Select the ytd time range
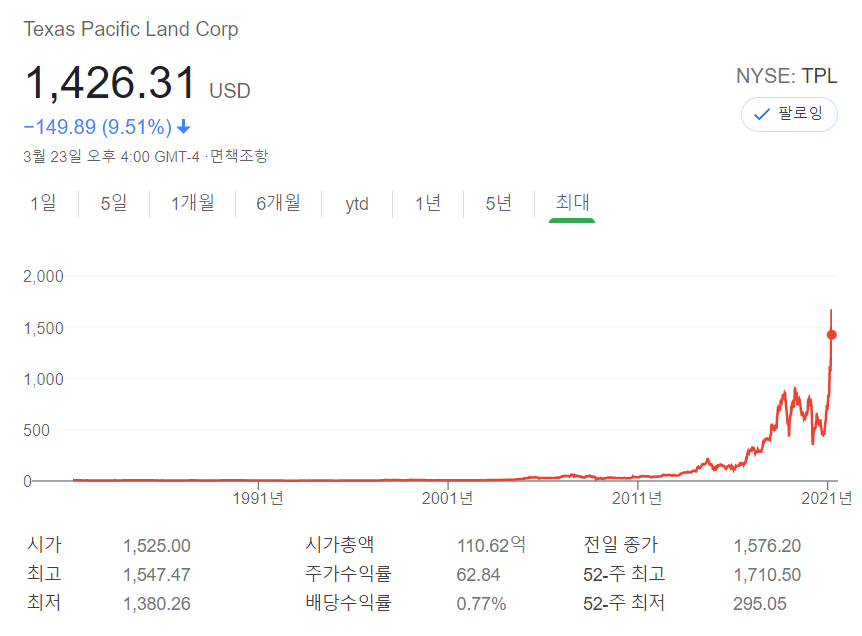This screenshot has height=636, width=862. coord(355,203)
